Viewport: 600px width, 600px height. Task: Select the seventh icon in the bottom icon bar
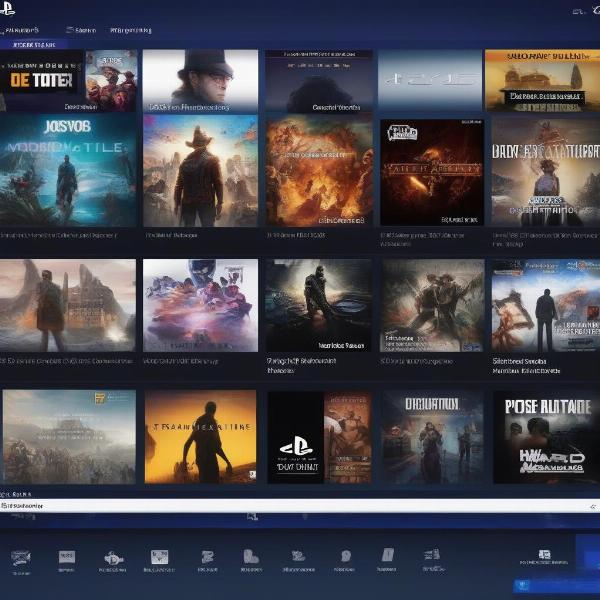[298, 556]
